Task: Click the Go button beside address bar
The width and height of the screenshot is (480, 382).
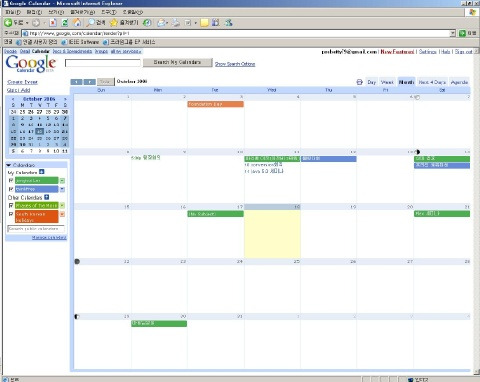Action: (467, 33)
